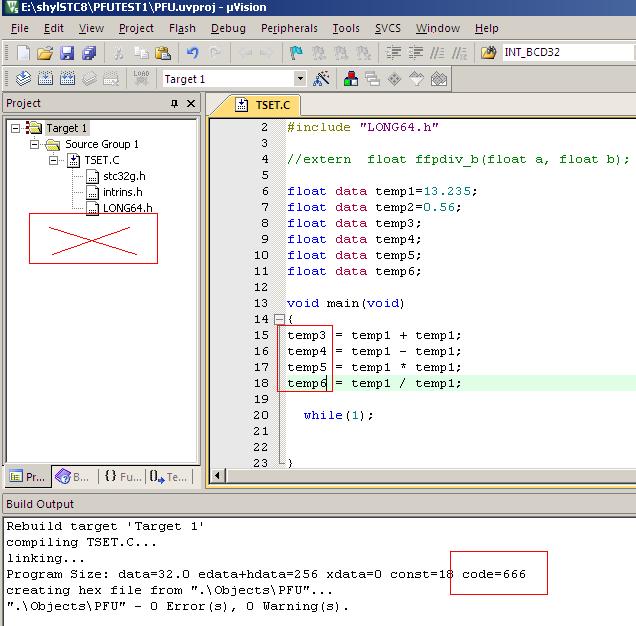Viewport: 636px width, 626px height.
Task: Click the Uncomment Selection icon
Action: [460, 53]
